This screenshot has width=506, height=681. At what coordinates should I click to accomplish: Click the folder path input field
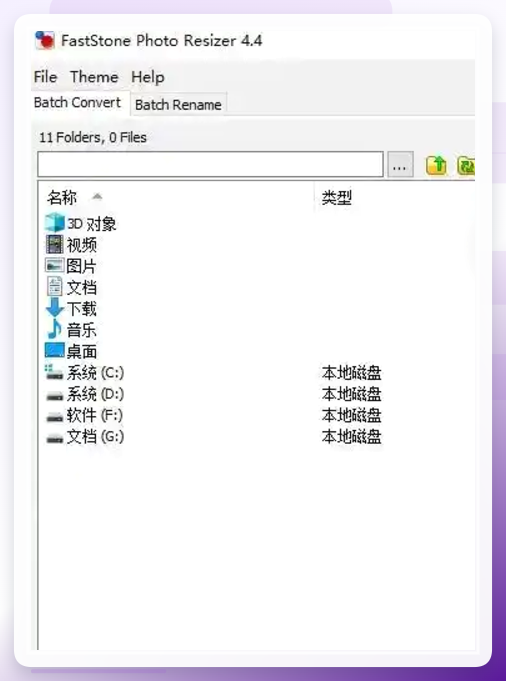click(210, 164)
